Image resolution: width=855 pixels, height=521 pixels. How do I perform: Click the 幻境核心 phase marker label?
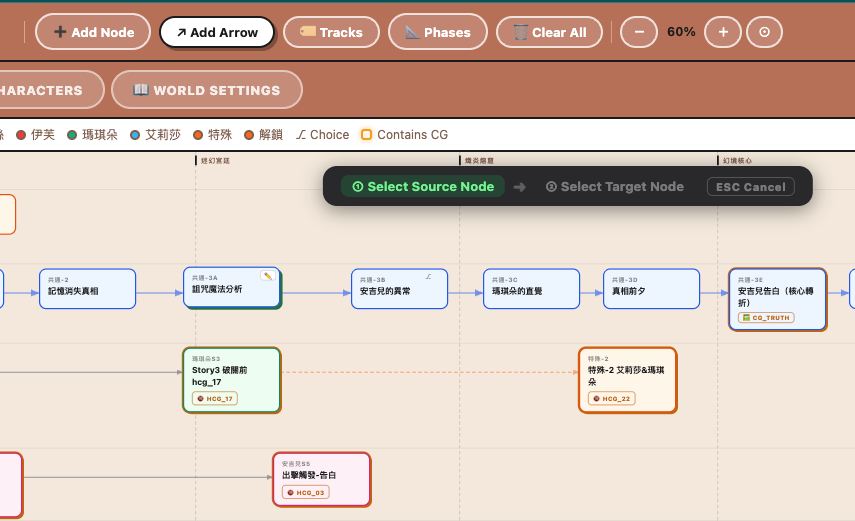(x=737, y=160)
